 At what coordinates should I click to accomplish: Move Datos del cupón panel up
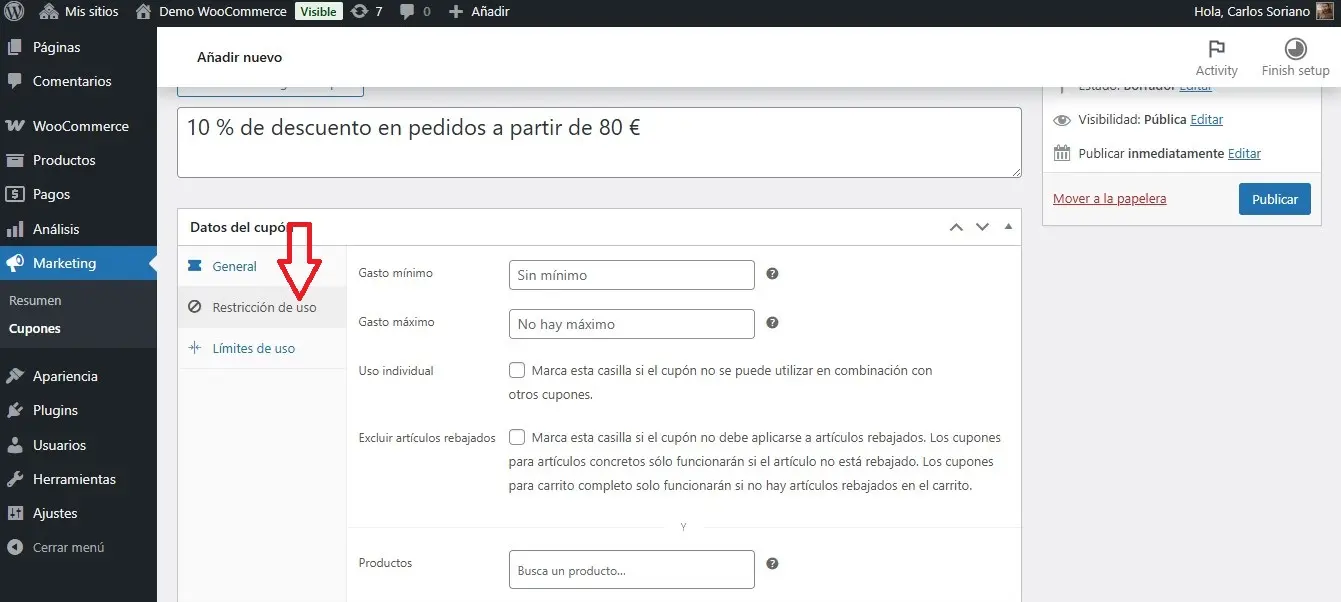[956, 227]
